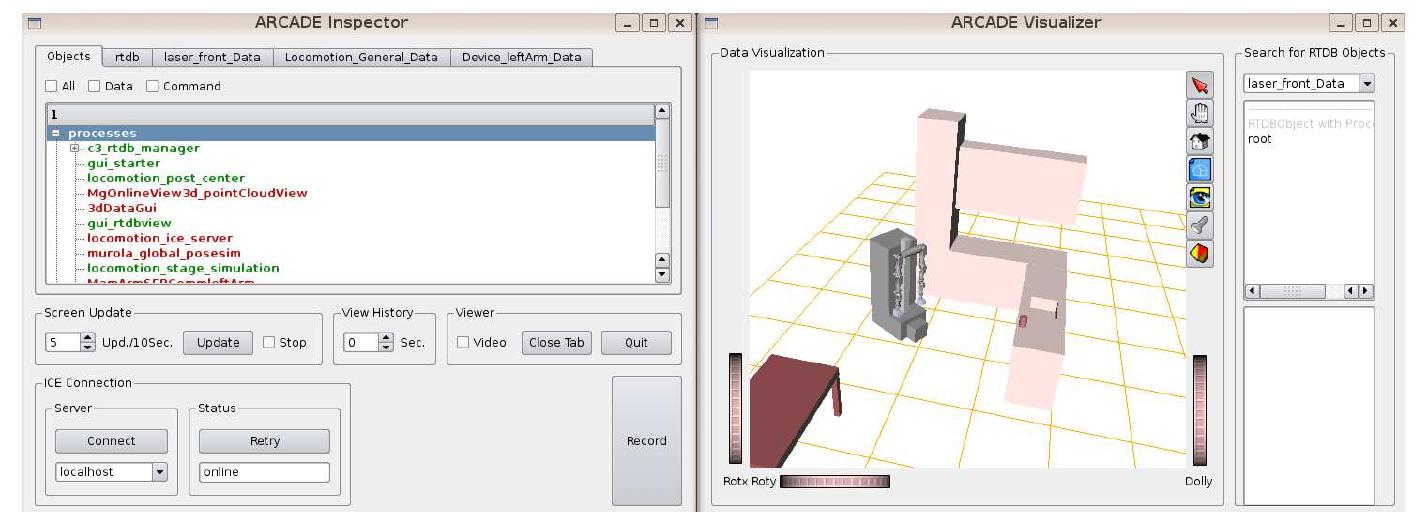Viewport: 1421px width, 512px height.
Task: Collapse the processes tree node
Action: (56, 133)
